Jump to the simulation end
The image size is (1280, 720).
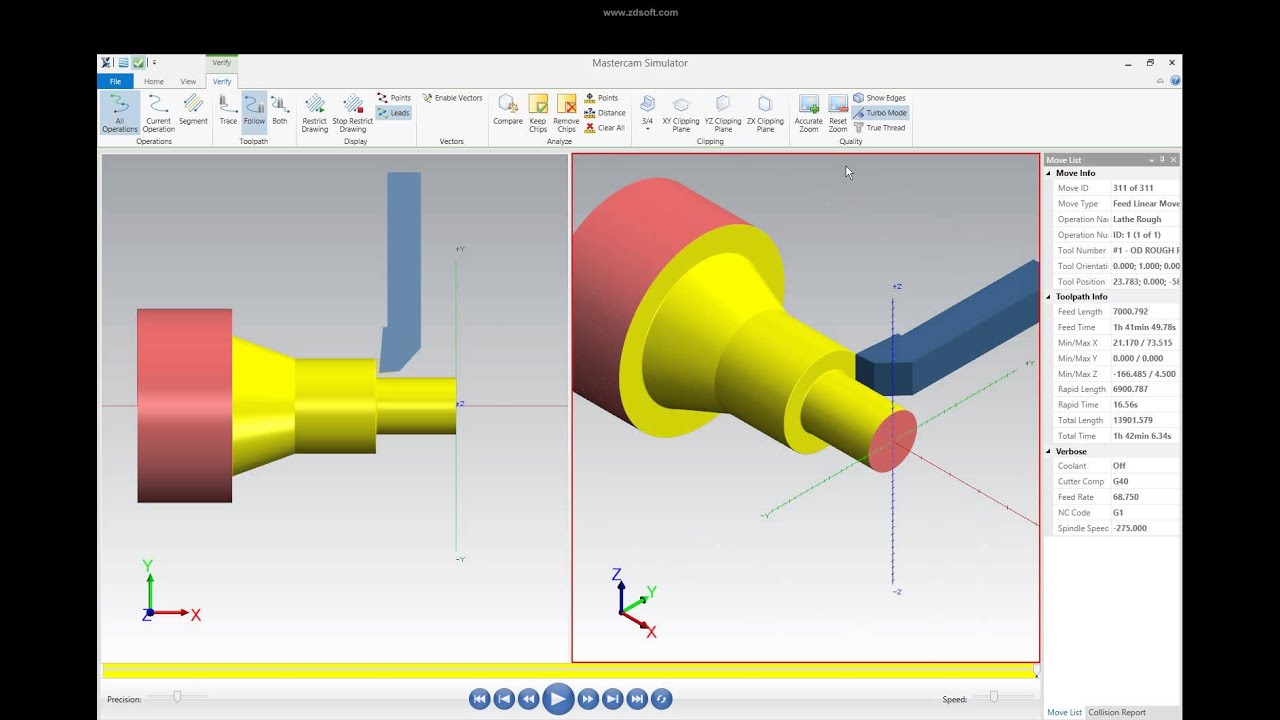pyautogui.click(x=637, y=699)
